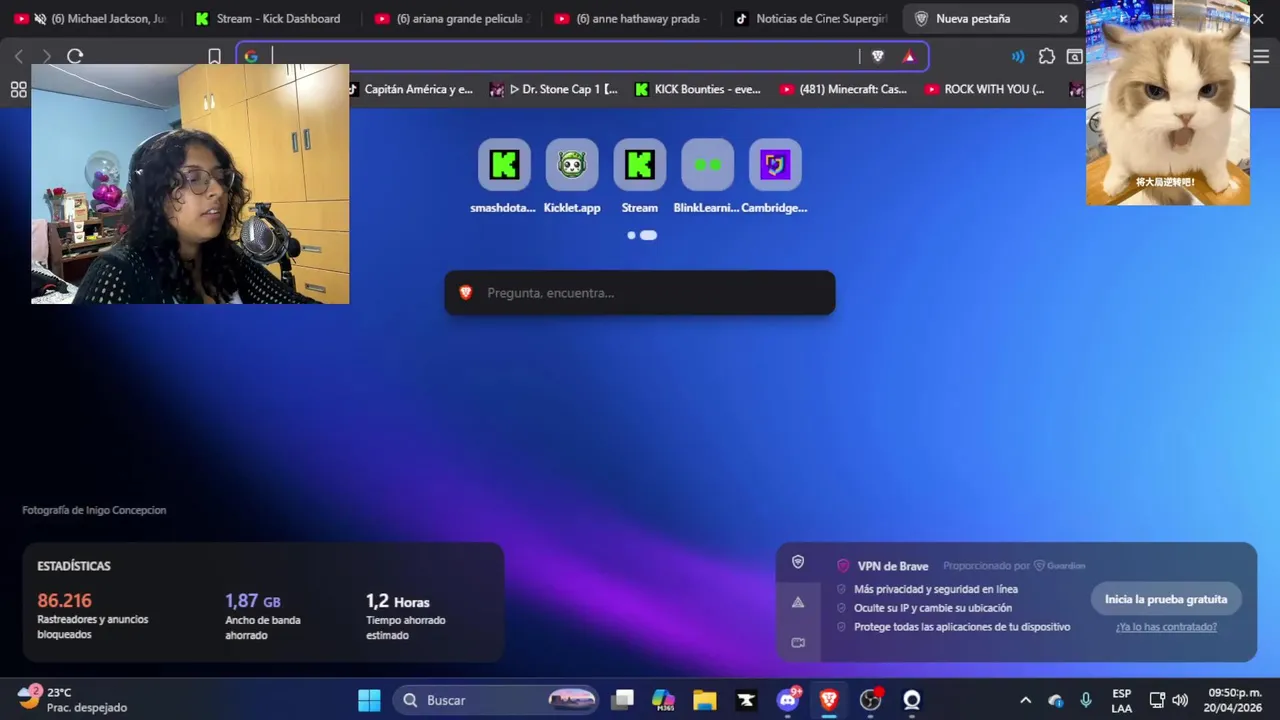Open OBS Studio from the taskbar
The width and height of the screenshot is (1280, 720).
870,700
